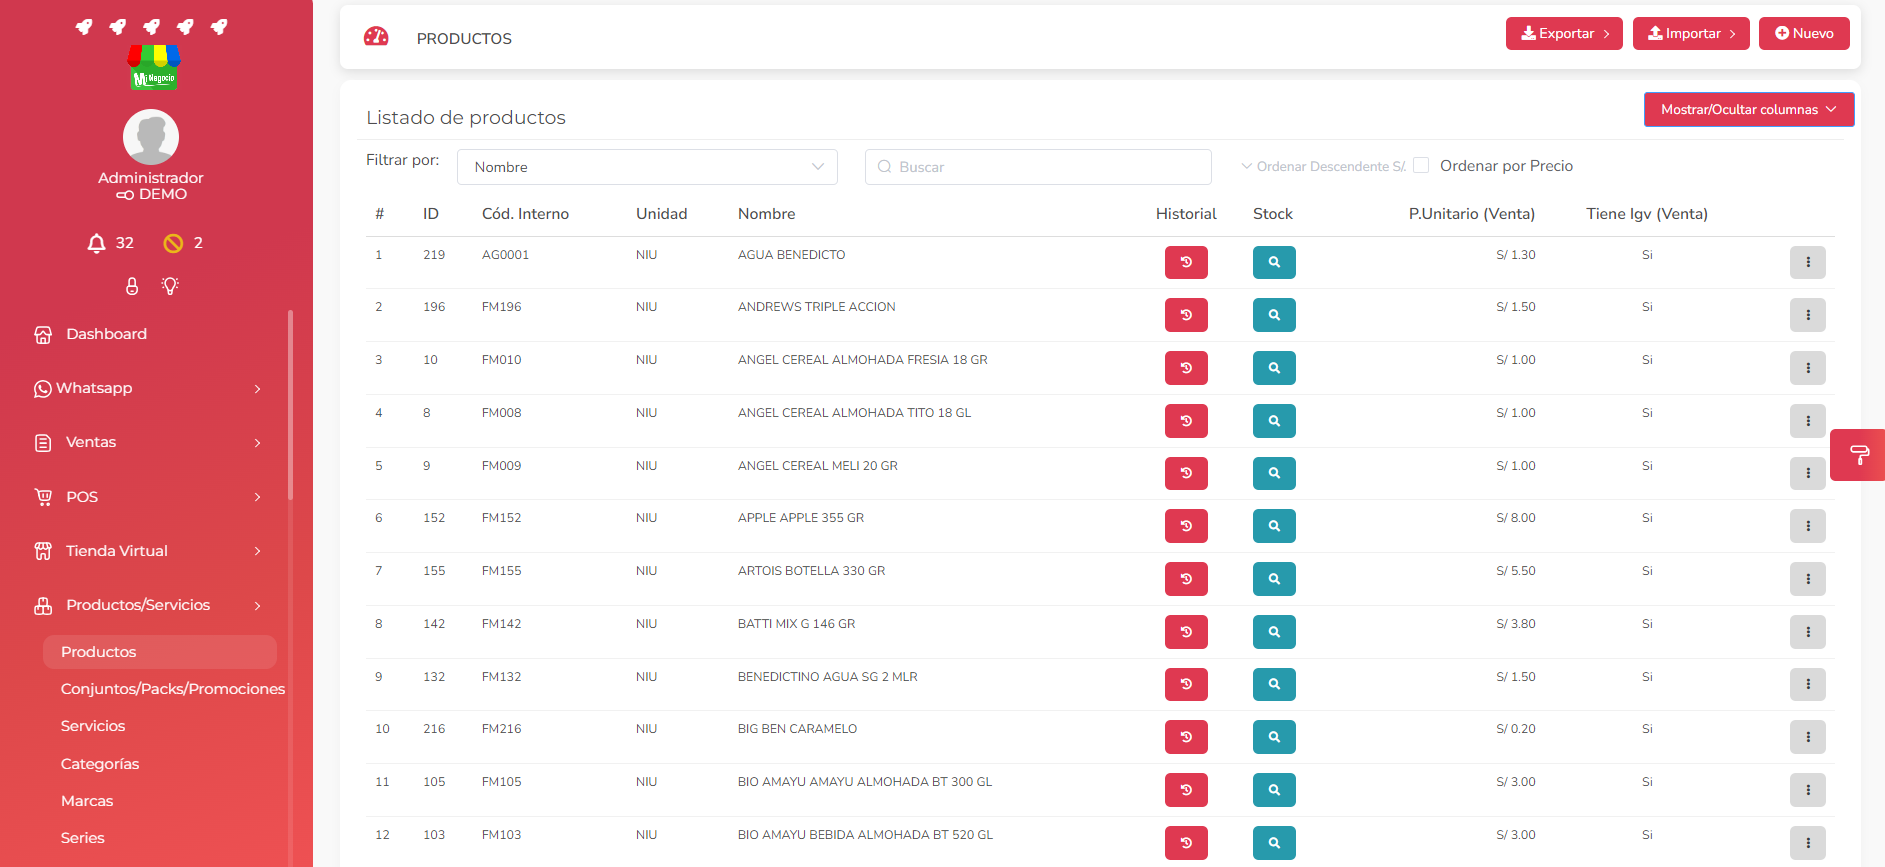Click the Cód. Interno column header
This screenshot has width=1885, height=867.
[525, 214]
